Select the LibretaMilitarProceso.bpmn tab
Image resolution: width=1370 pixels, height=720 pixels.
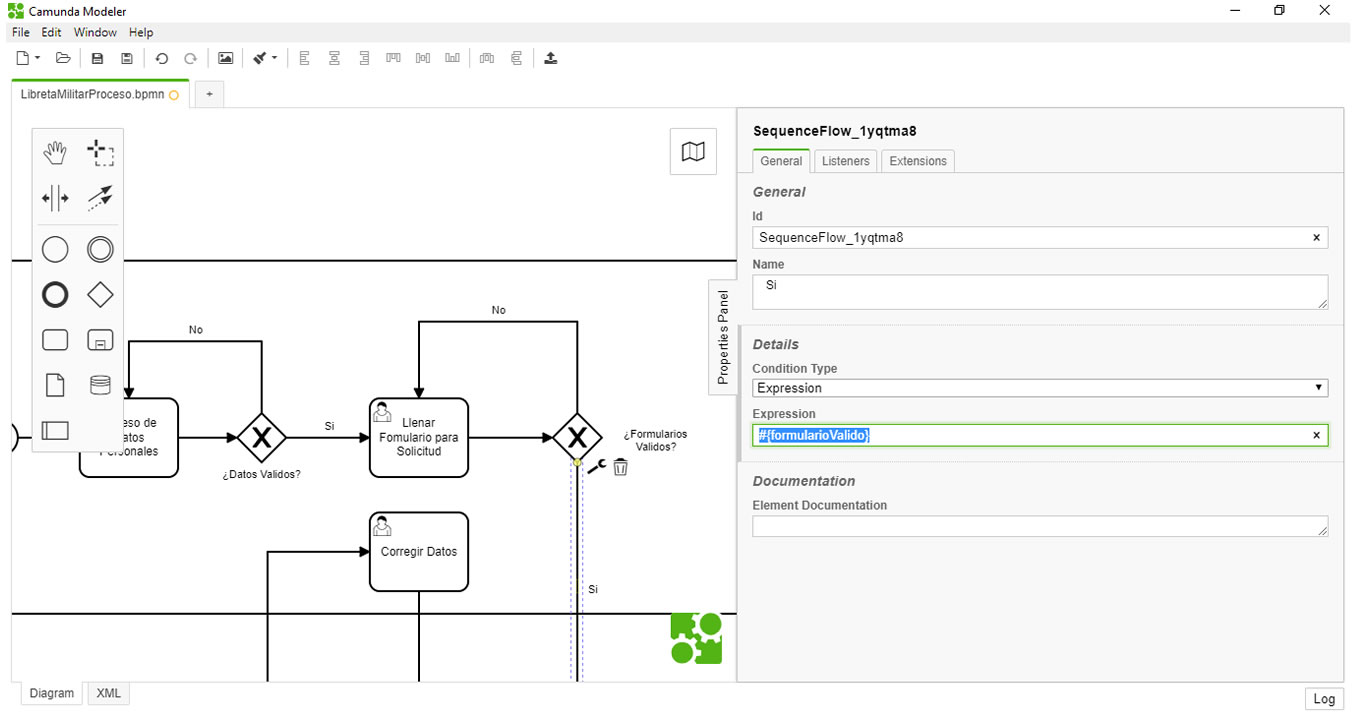[x=100, y=94]
